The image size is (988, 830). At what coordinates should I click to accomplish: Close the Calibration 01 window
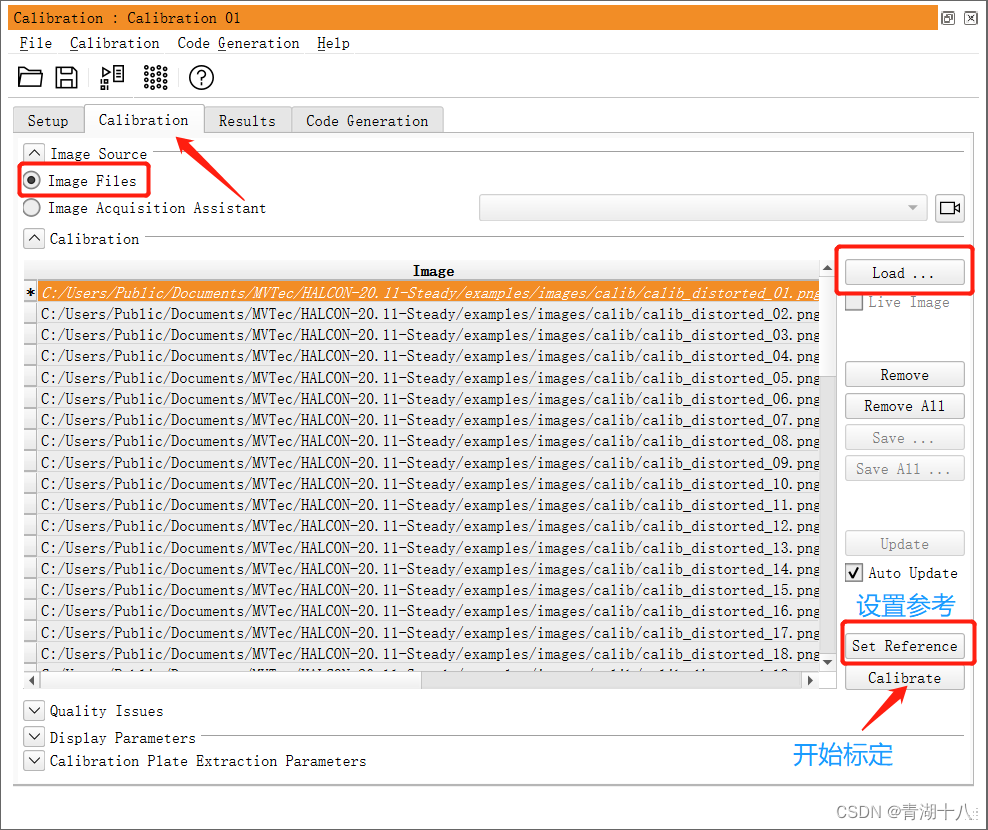[971, 18]
